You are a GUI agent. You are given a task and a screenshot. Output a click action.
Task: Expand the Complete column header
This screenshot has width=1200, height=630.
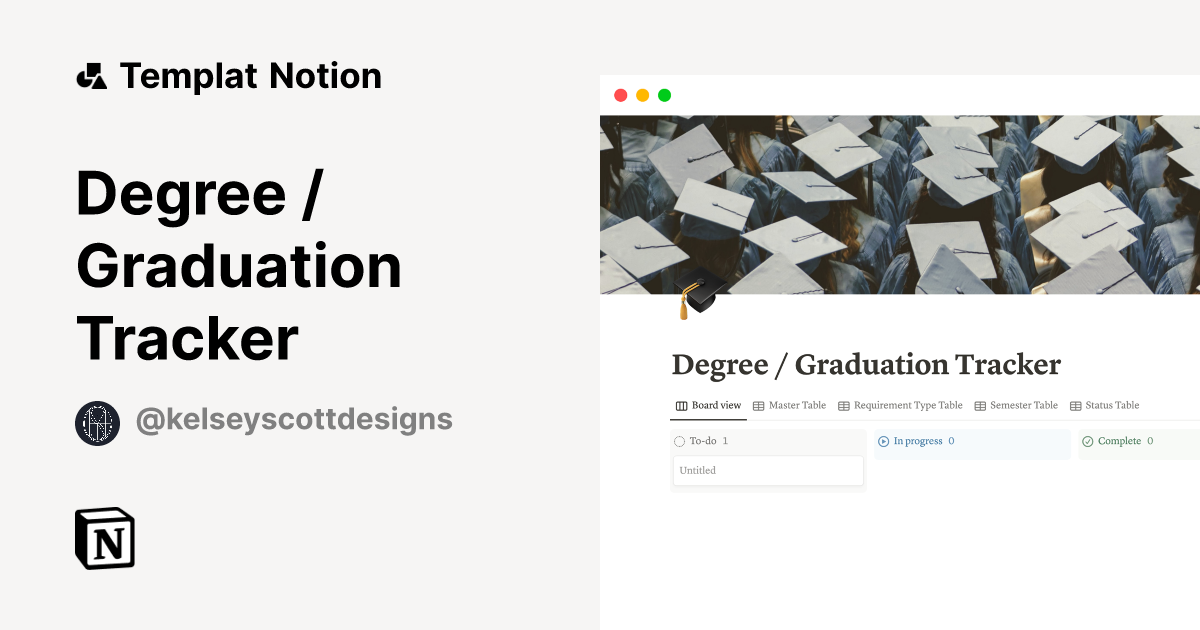click(x=1118, y=441)
